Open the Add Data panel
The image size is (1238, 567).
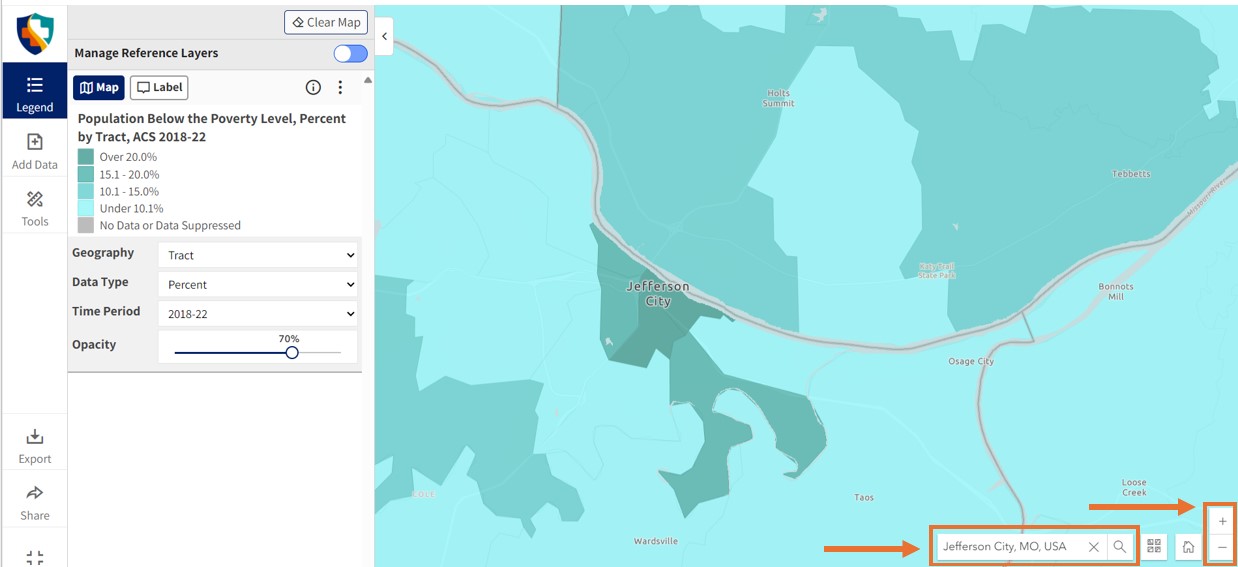tap(34, 150)
